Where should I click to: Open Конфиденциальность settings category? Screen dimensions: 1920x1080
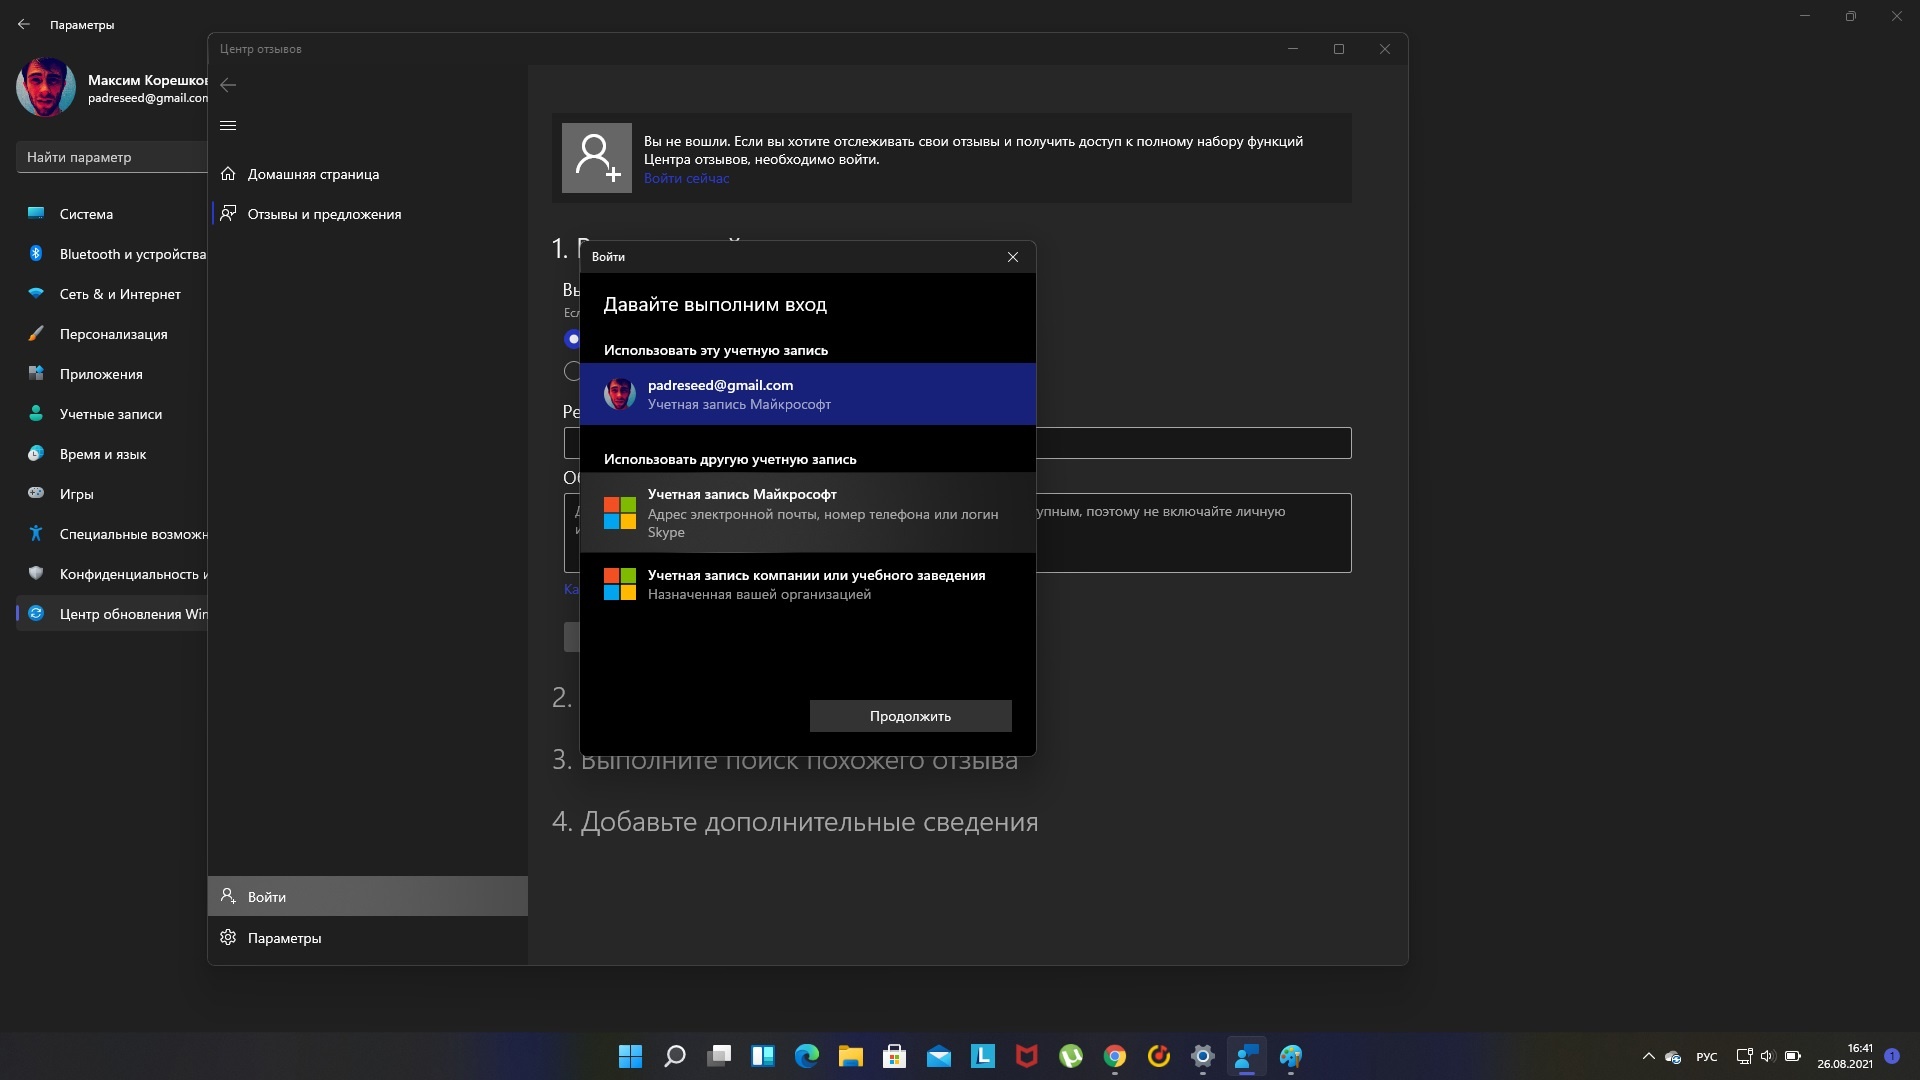tap(112, 574)
